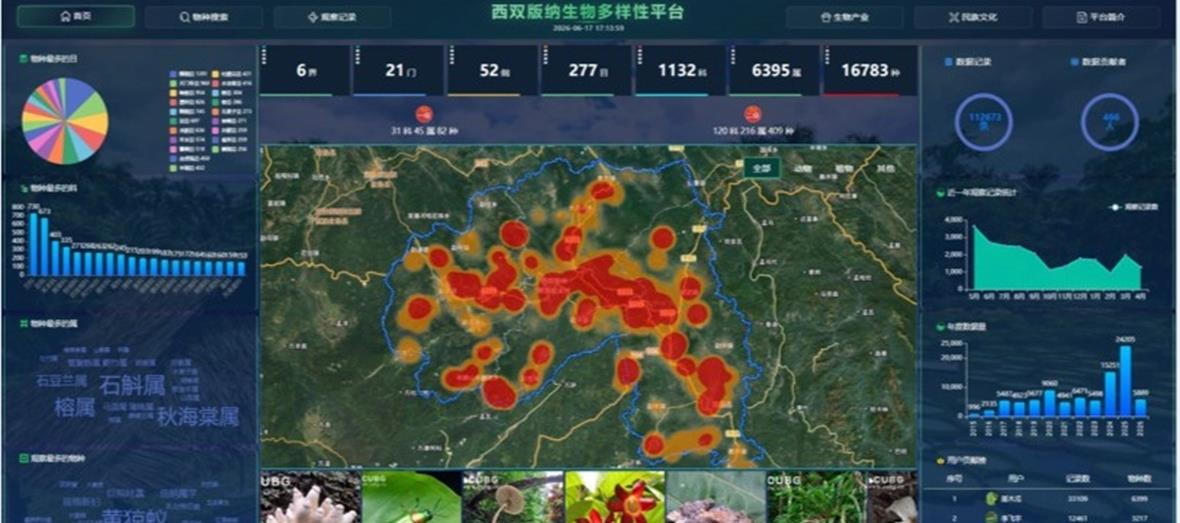Open the 首页 navigation tab
This screenshot has width=1180, height=523.
tap(75, 17)
